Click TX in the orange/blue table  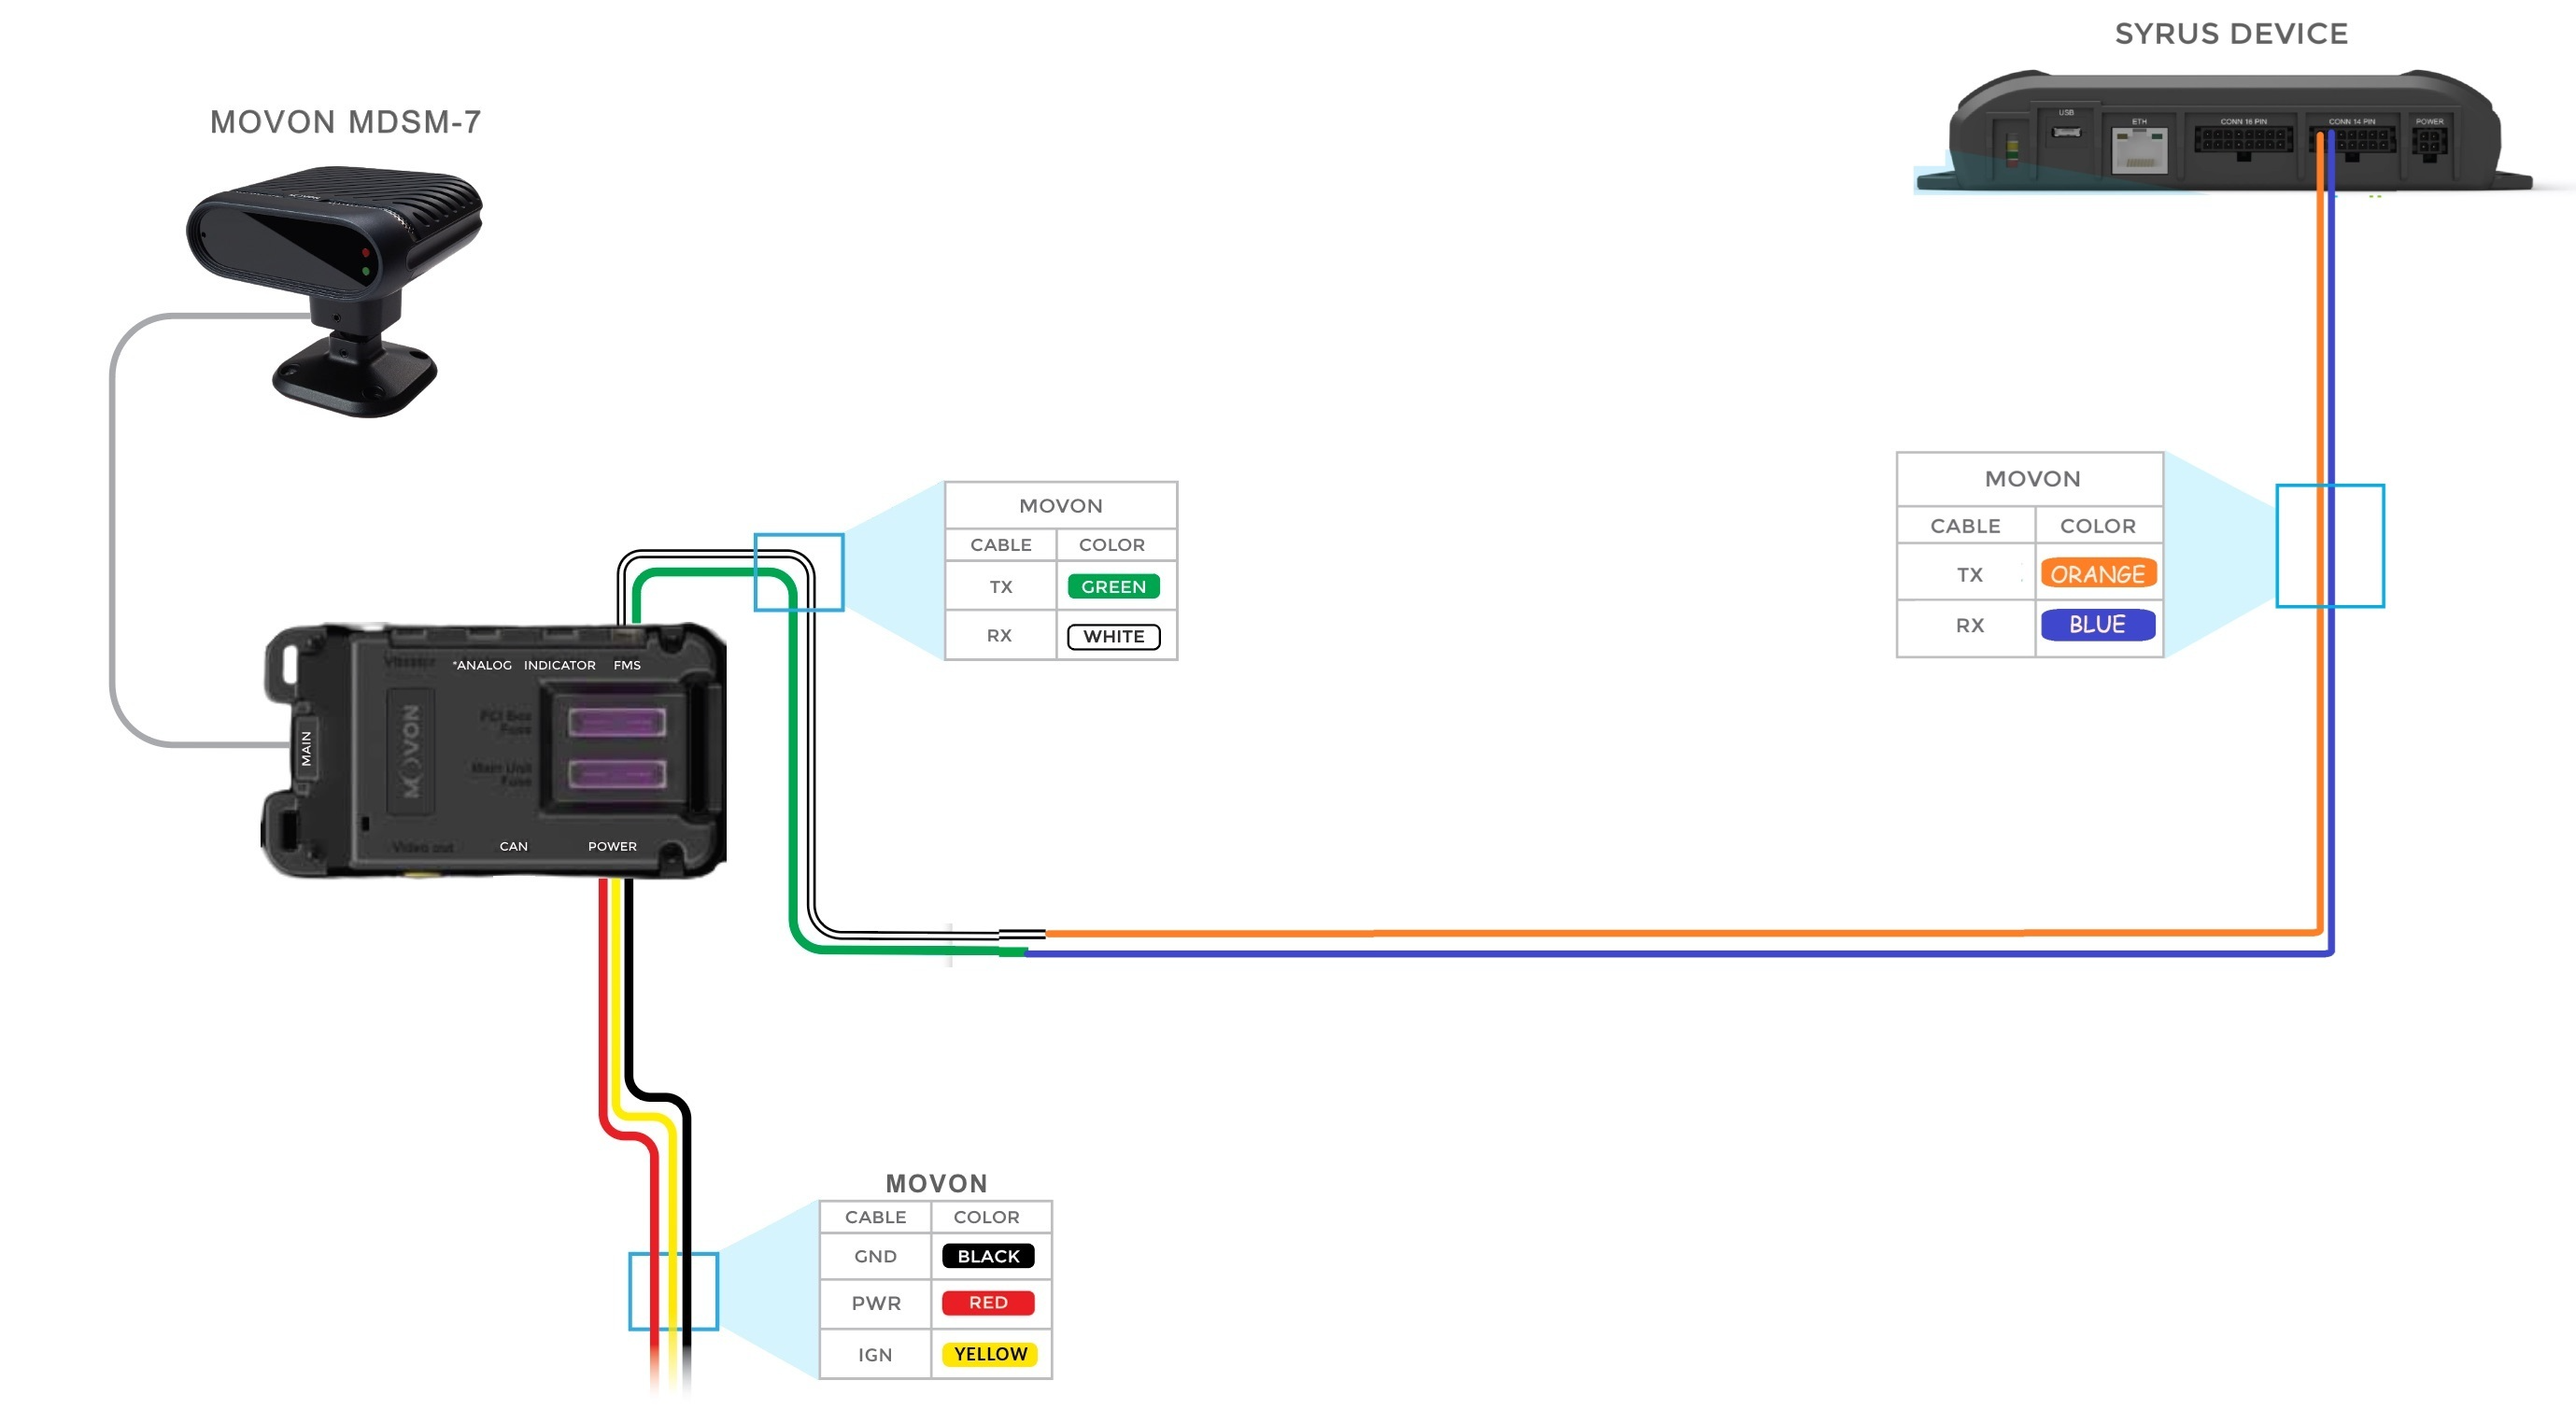click(x=1969, y=574)
